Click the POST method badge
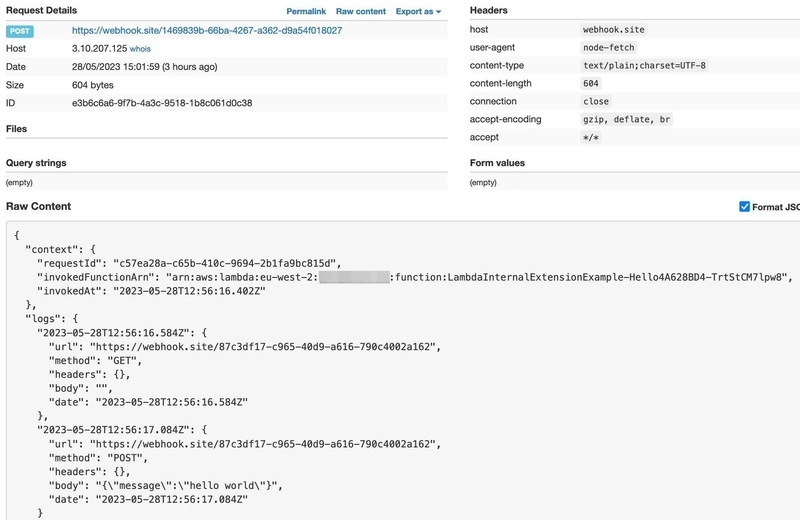Screen dimensions: 800x520 pyautogui.click(x=20, y=31)
